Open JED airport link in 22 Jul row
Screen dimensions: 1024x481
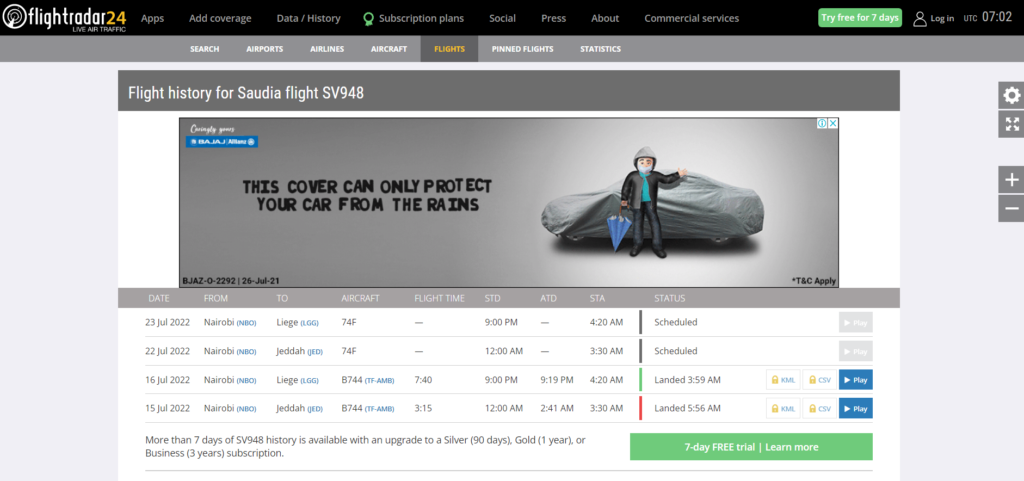[315, 352]
